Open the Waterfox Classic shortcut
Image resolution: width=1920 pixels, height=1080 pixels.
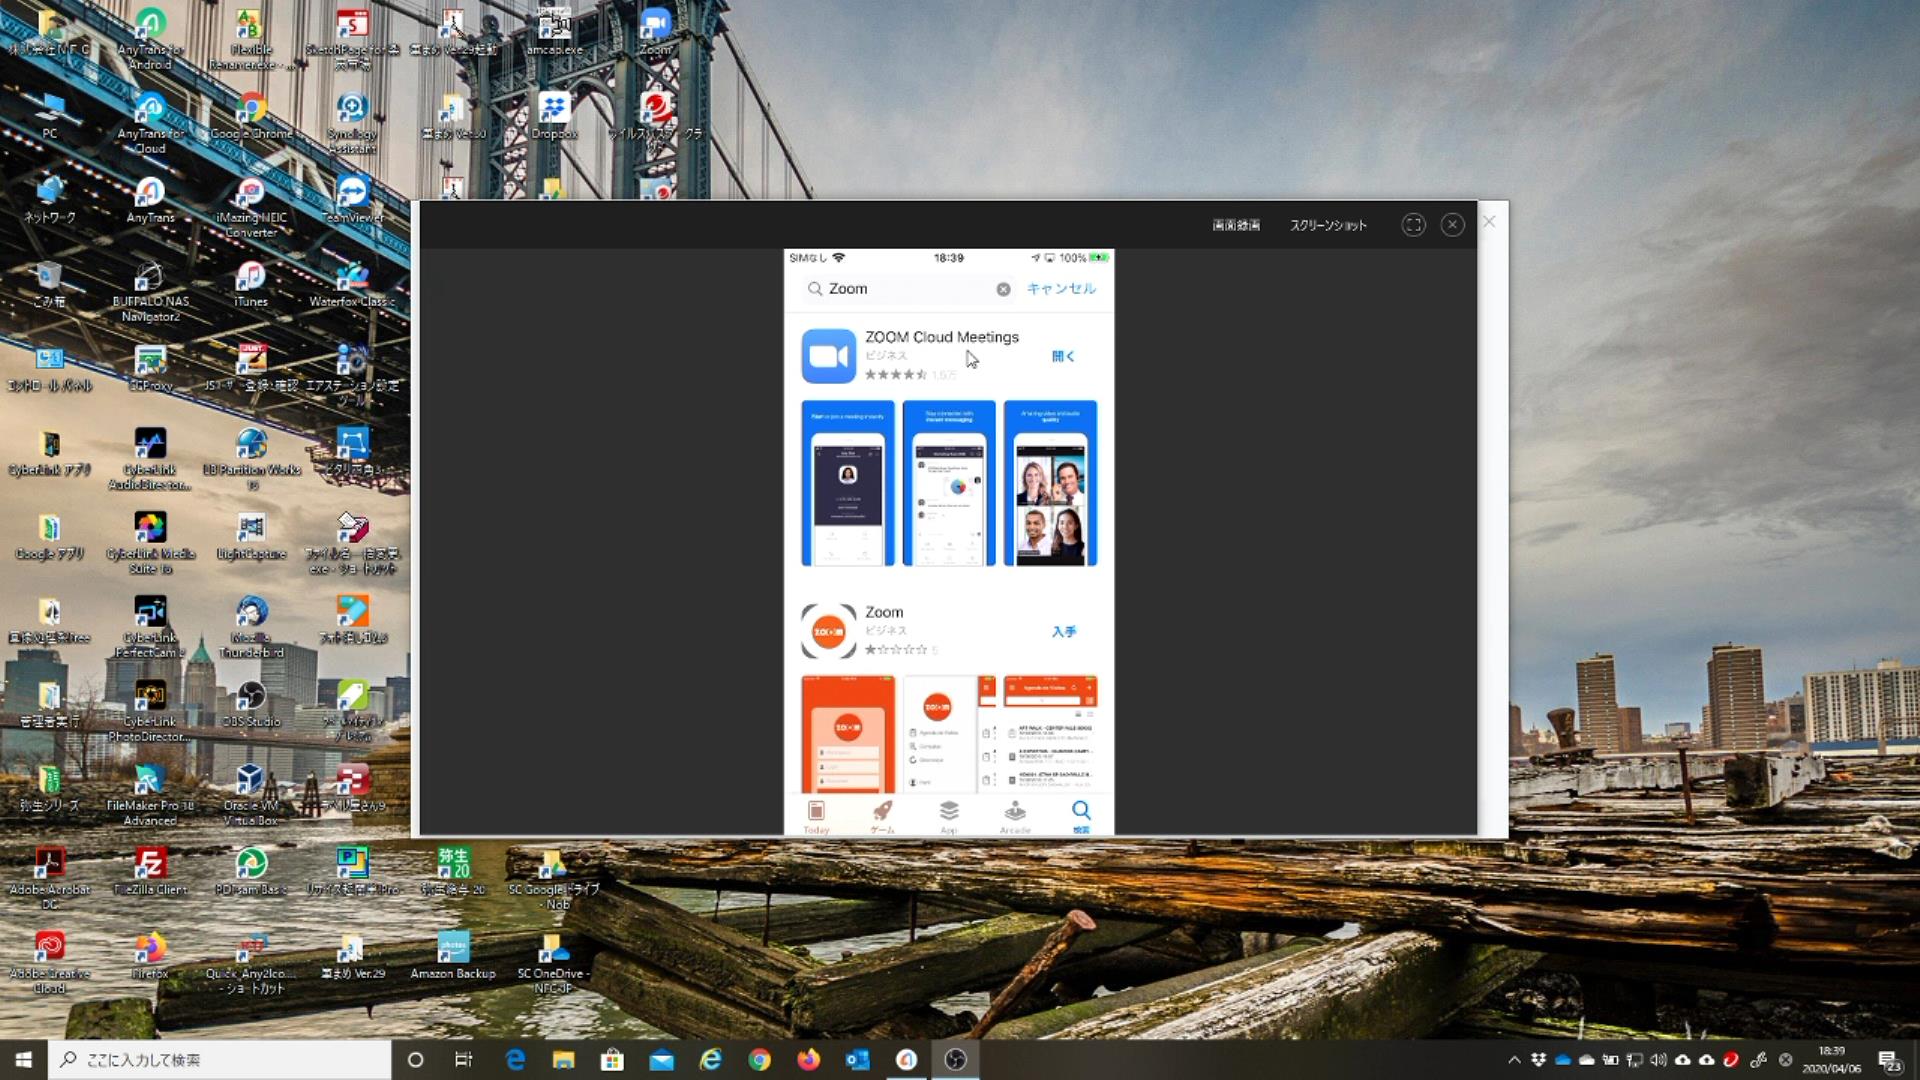coord(352,283)
